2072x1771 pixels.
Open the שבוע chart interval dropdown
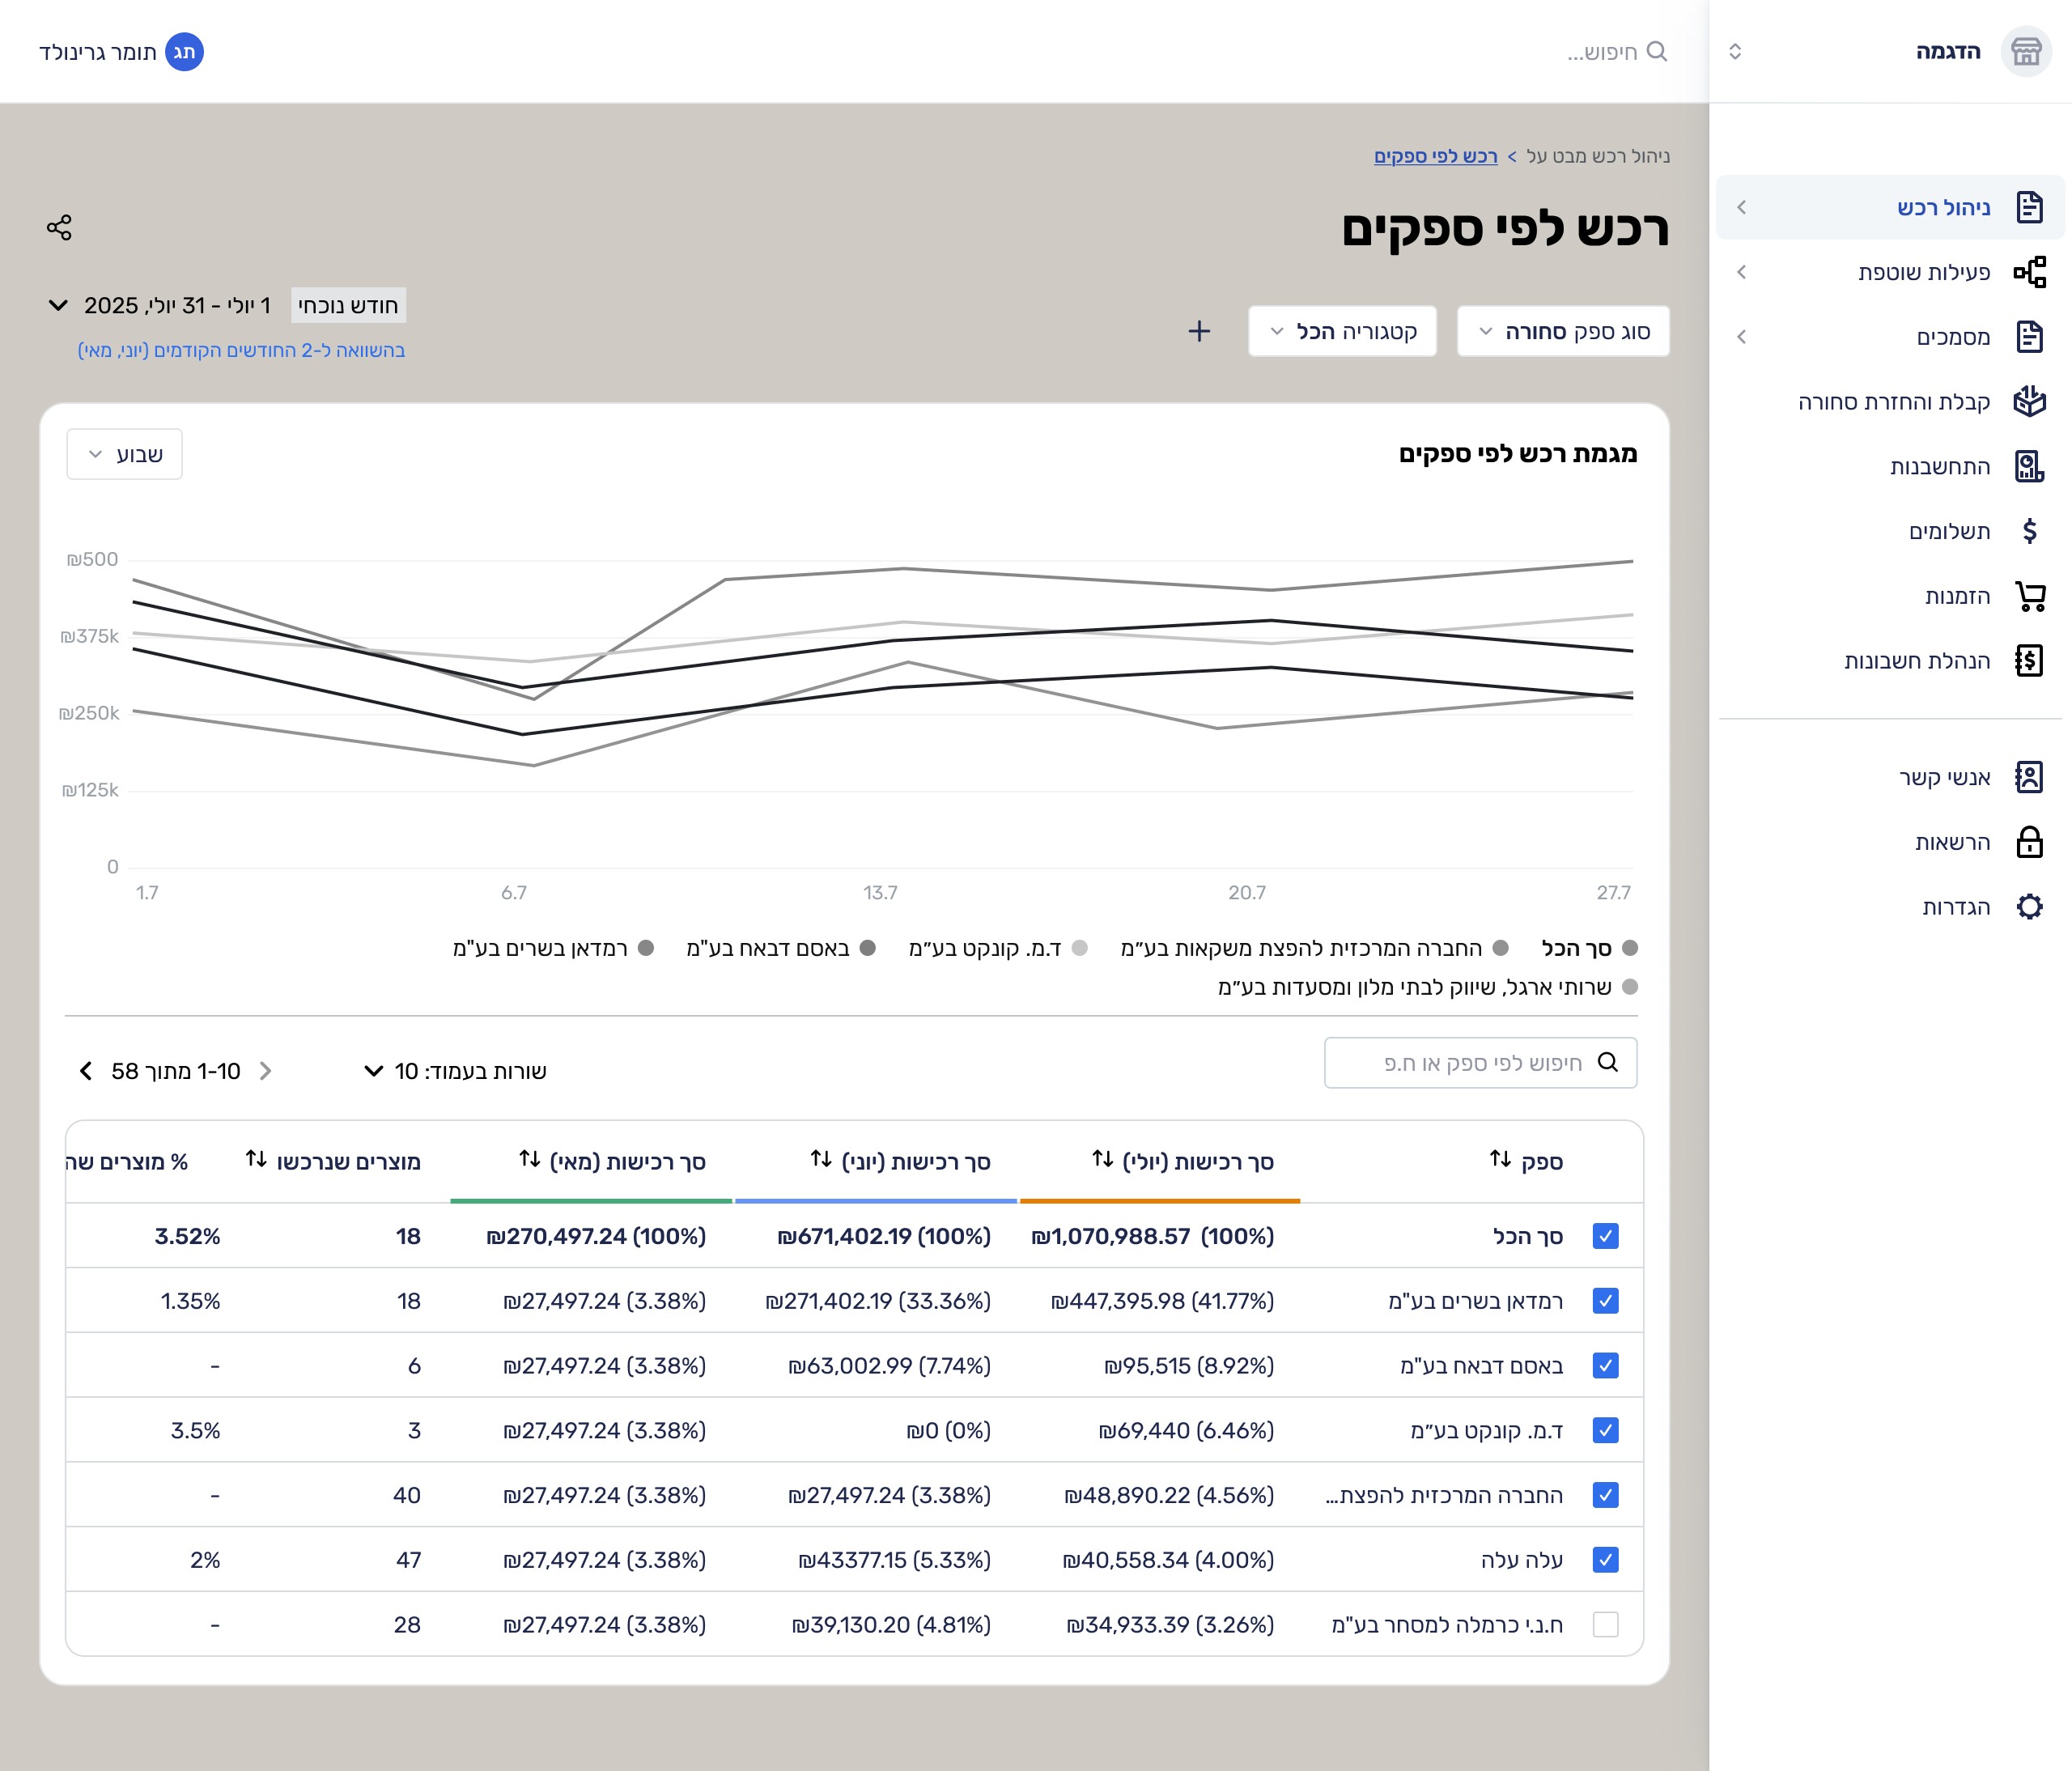pyautogui.click(x=125, y=455)
